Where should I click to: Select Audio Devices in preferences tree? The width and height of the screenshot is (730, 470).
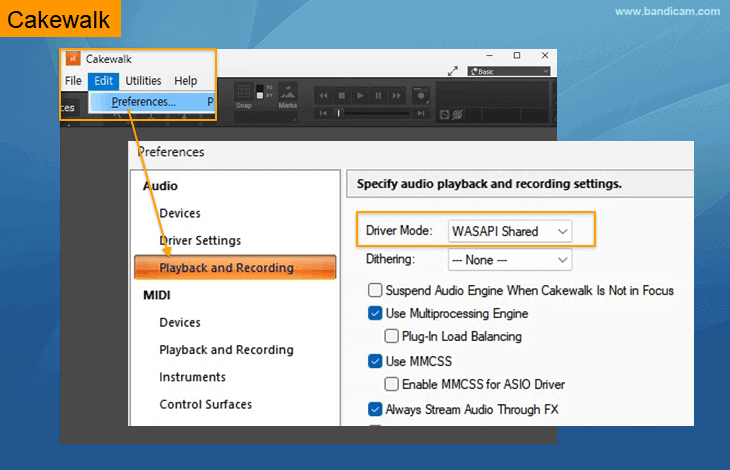[x=180, y=213]
